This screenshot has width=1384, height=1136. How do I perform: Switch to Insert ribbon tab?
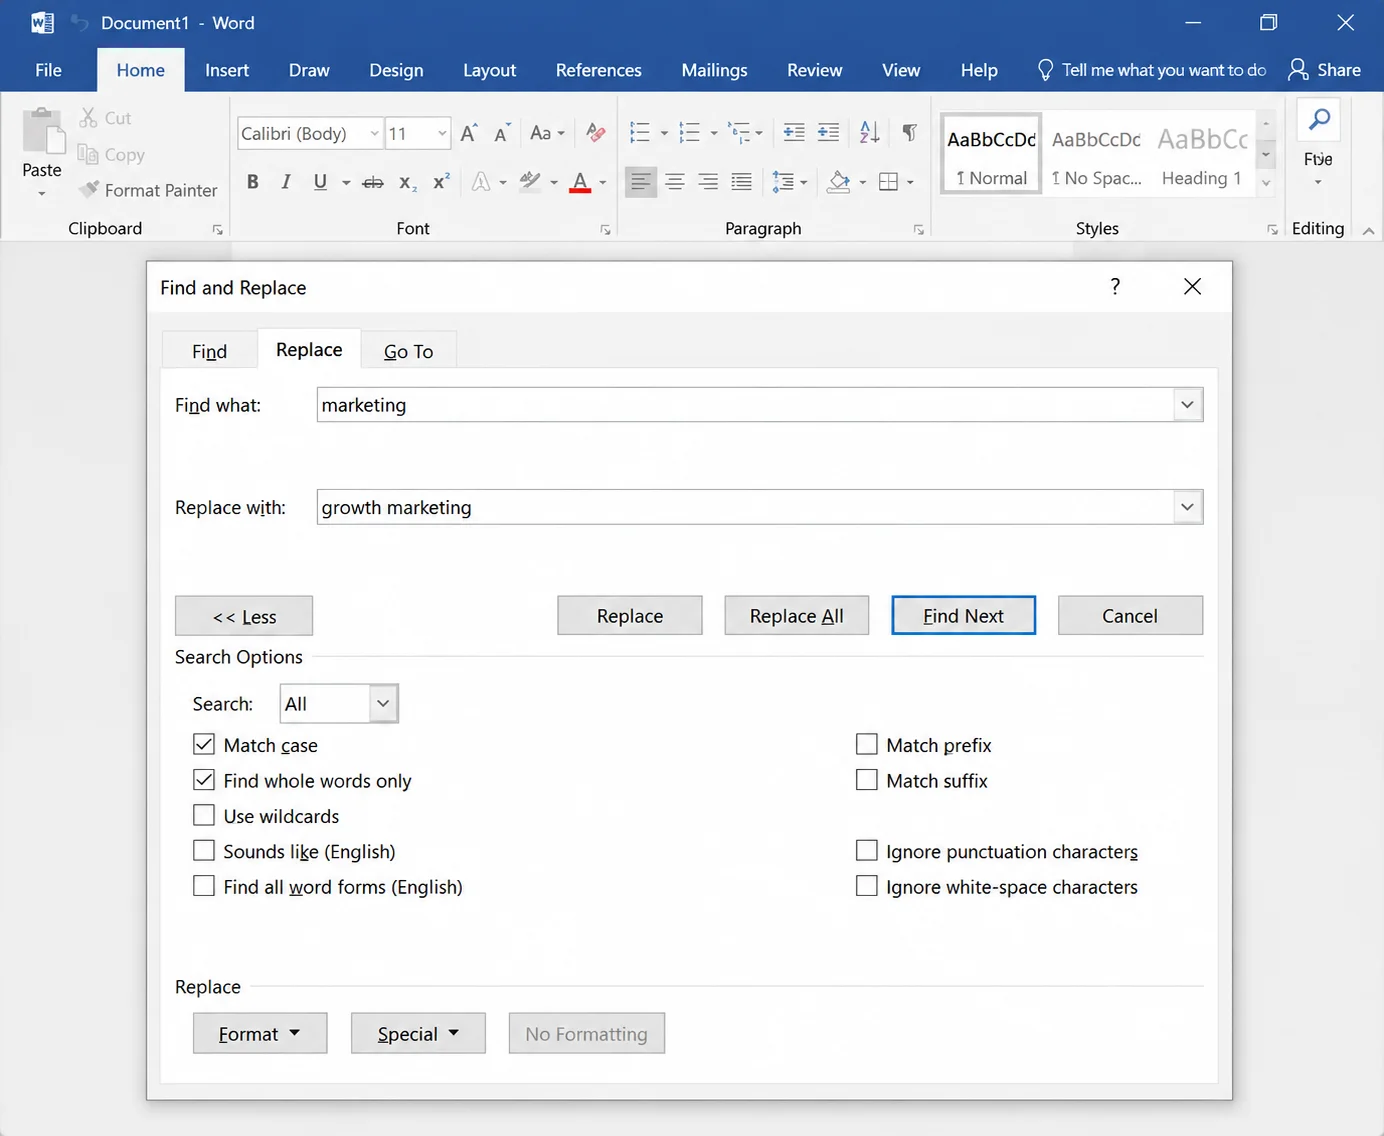(x=227, y=70)
